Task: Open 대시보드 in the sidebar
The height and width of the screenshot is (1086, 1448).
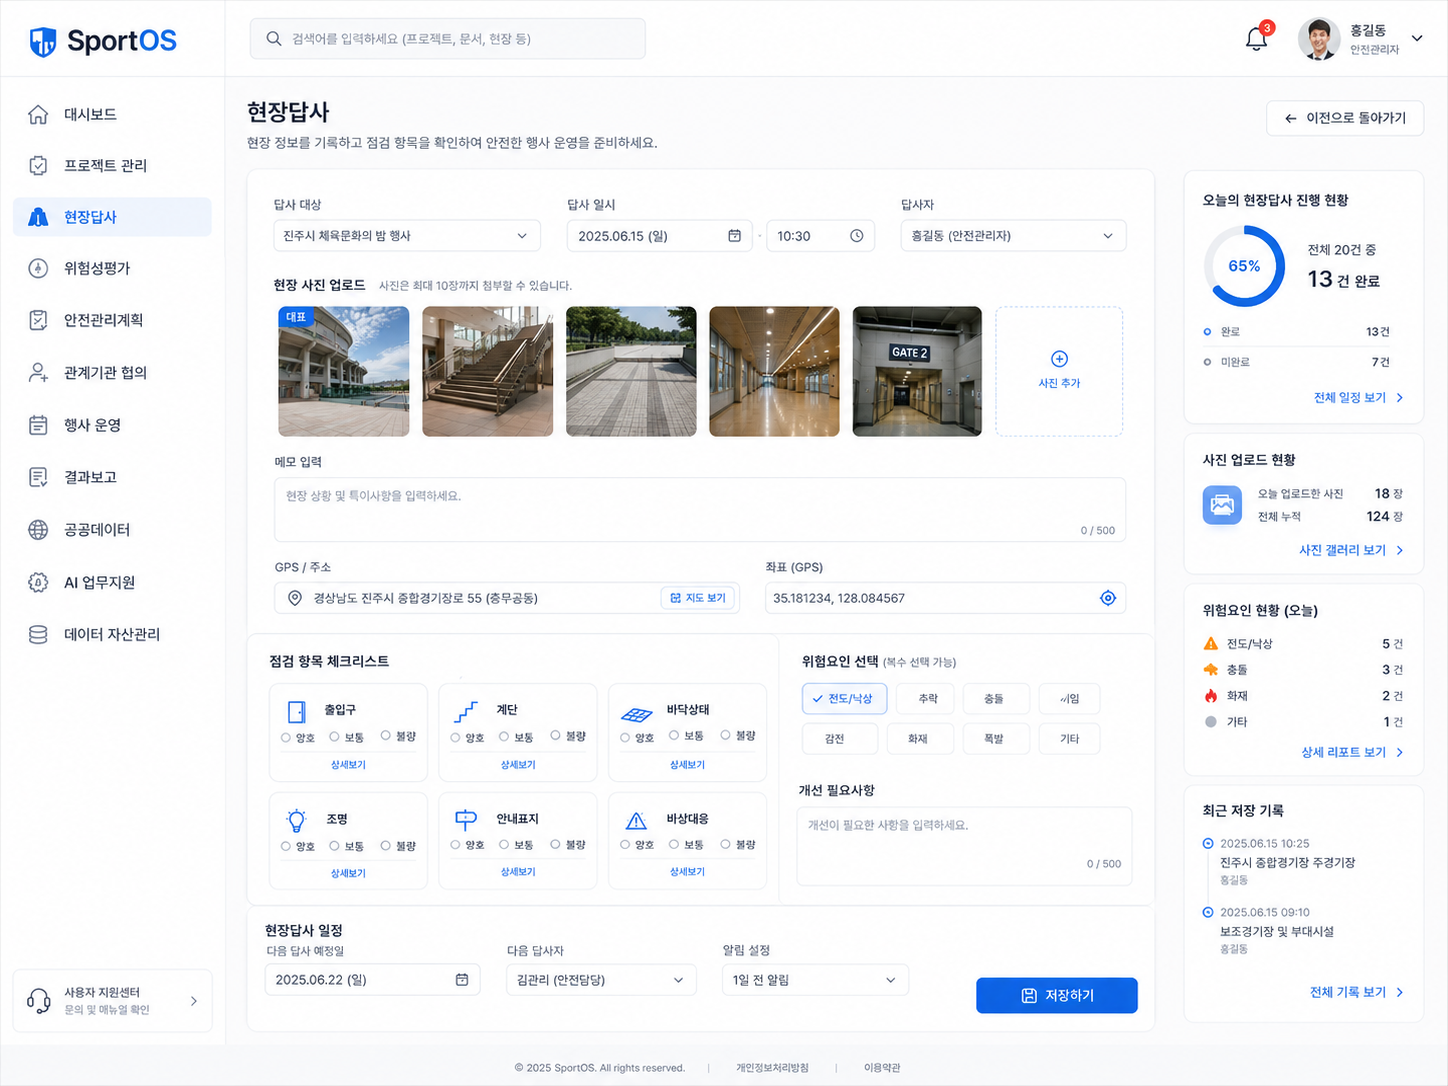Action: click(112, 114)
